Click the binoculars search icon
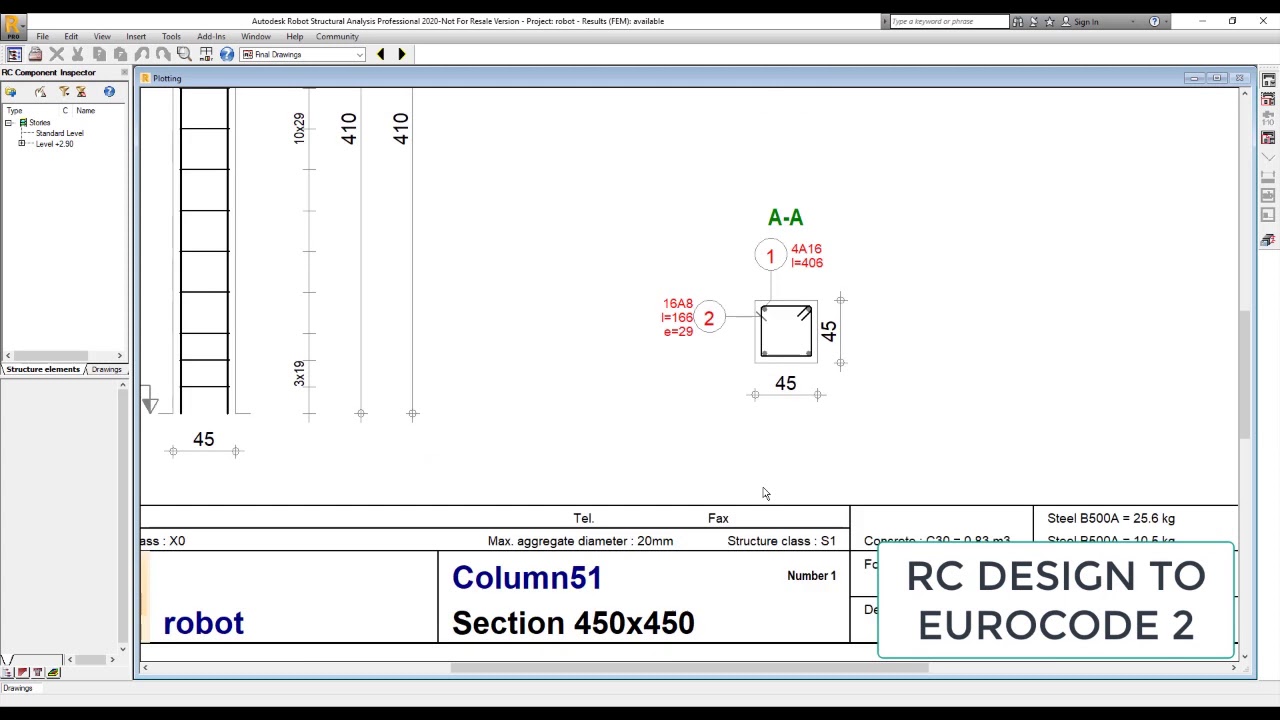Image resolution: width=1280 pixels, height=720 pixels. tap(1017, 21)
